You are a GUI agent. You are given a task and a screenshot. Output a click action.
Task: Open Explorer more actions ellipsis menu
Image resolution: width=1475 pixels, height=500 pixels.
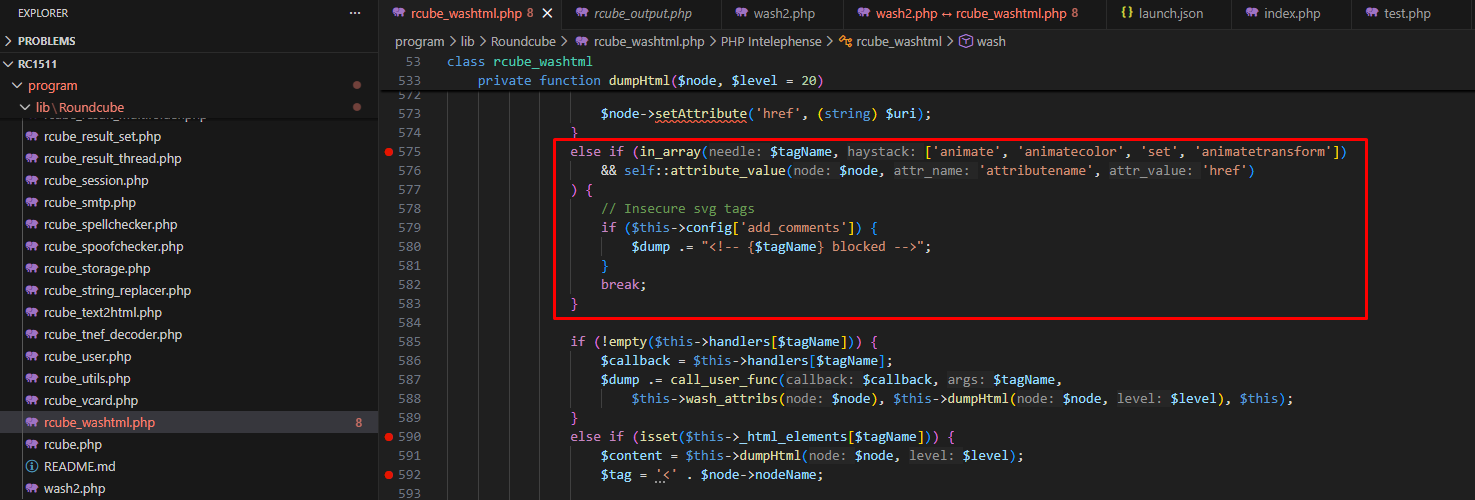pyautogui.click(x=355, y=13)
